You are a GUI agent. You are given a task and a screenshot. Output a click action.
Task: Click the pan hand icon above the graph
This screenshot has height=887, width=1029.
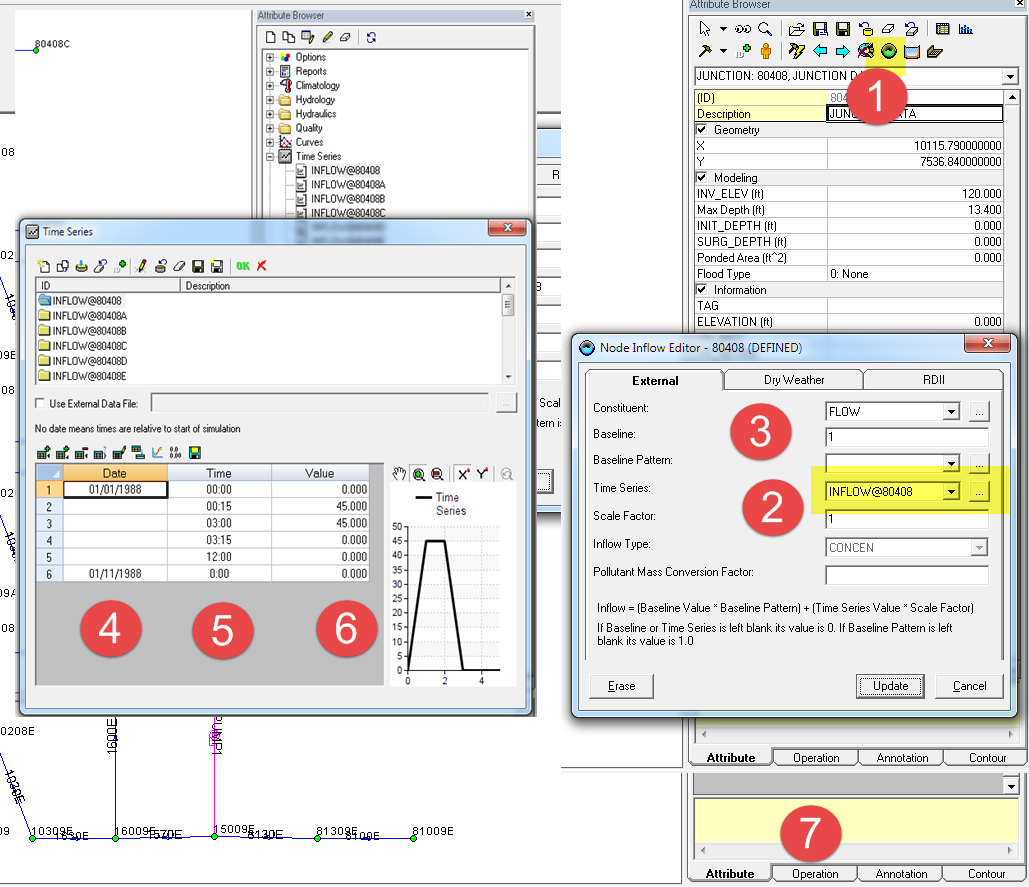click(x=400, y=473)
